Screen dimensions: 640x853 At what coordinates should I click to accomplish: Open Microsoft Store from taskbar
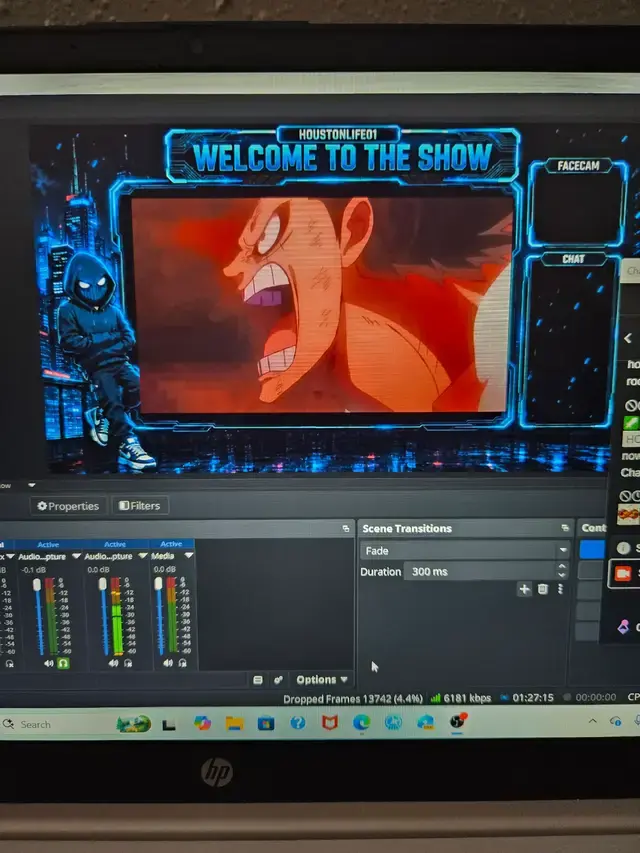(266, 723)
